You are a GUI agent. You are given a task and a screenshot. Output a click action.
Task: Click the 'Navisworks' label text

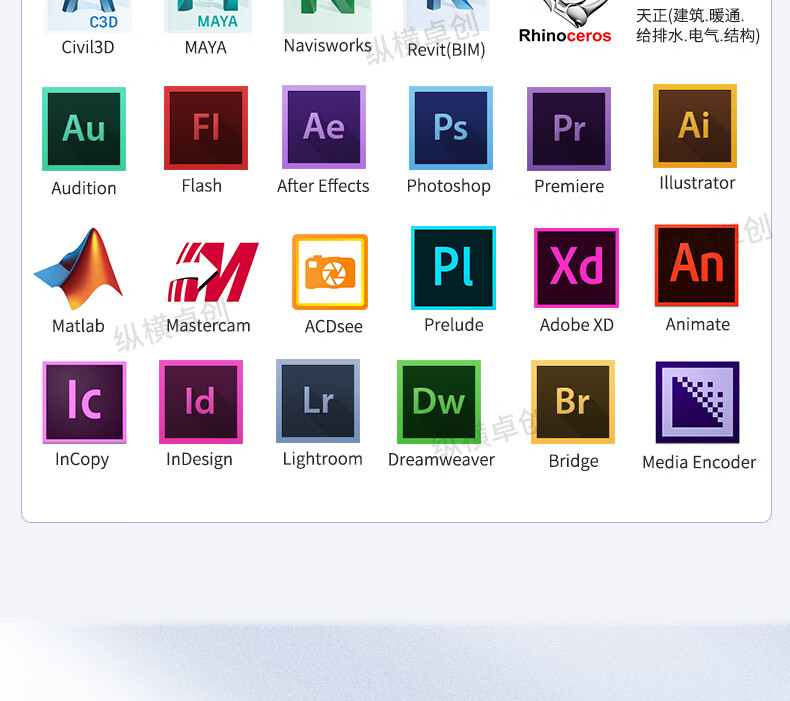click(327, 46)
